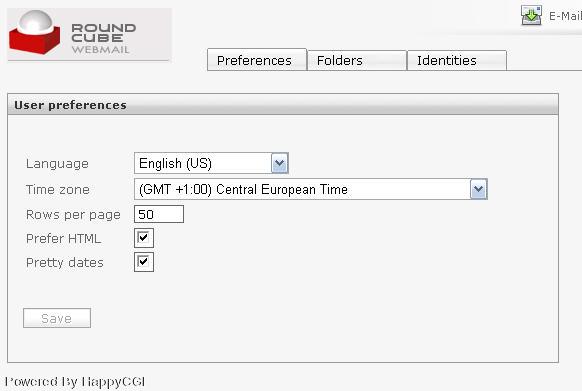582x391 pixels.
Task: Click the Prefer HTML label
Action: (x=63, y=238)
